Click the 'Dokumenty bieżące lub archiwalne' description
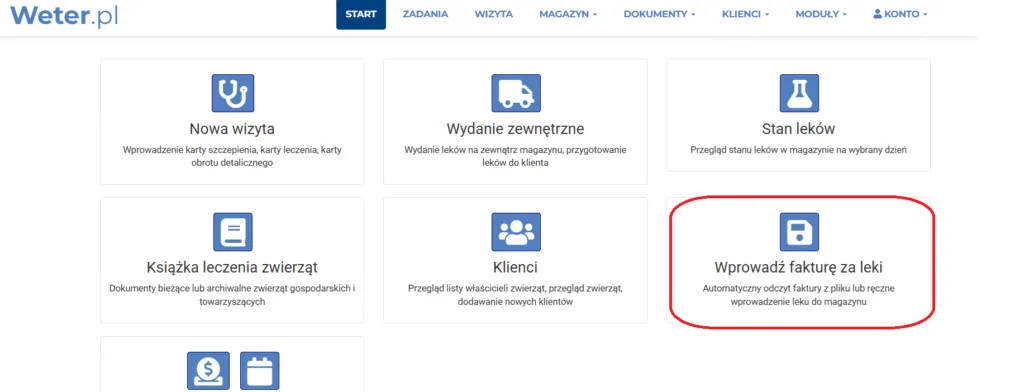 232,295
